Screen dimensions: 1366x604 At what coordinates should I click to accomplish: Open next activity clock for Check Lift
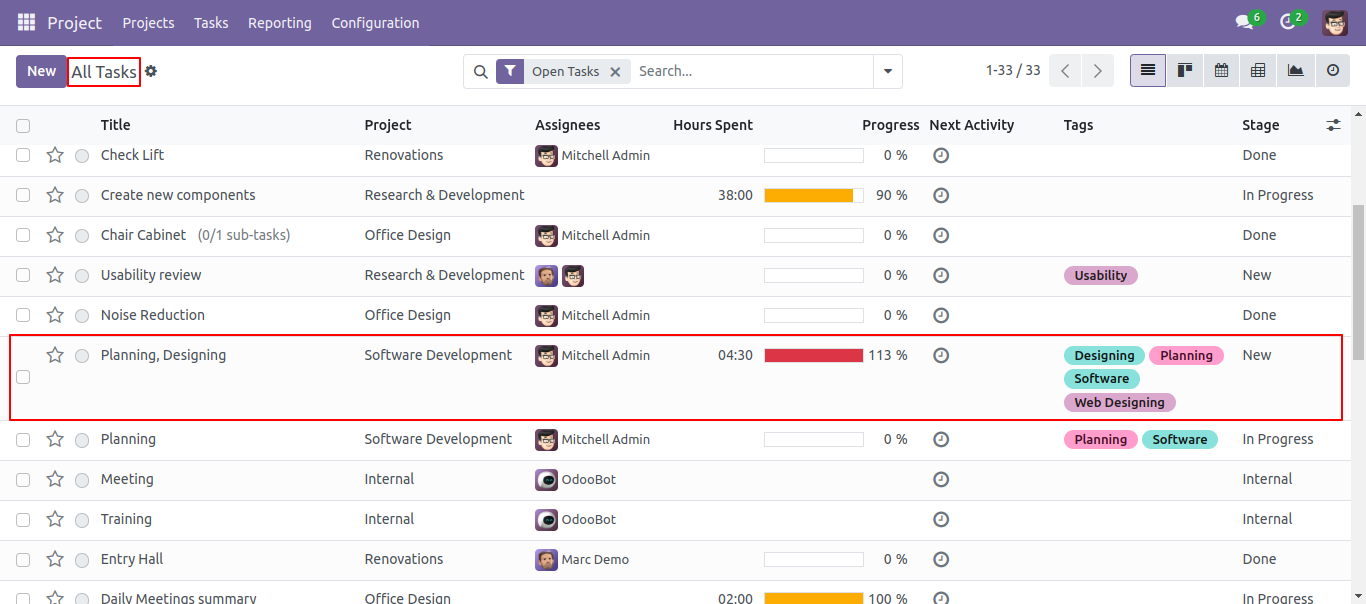tap(941, 155)
